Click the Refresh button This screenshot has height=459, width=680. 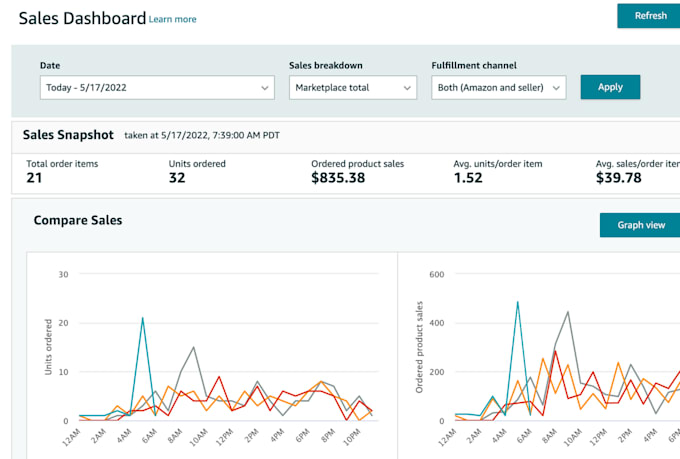pos(649,16)
